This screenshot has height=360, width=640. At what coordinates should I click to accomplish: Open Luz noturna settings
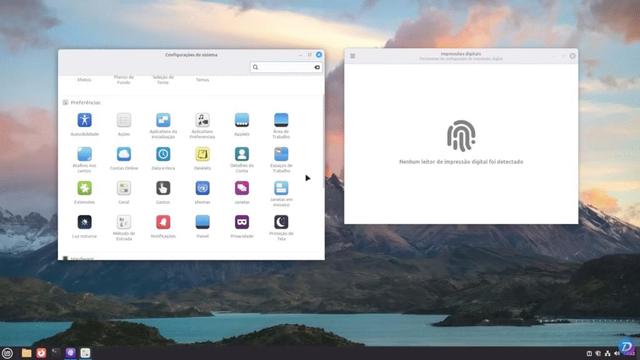[x=84, y=227]
